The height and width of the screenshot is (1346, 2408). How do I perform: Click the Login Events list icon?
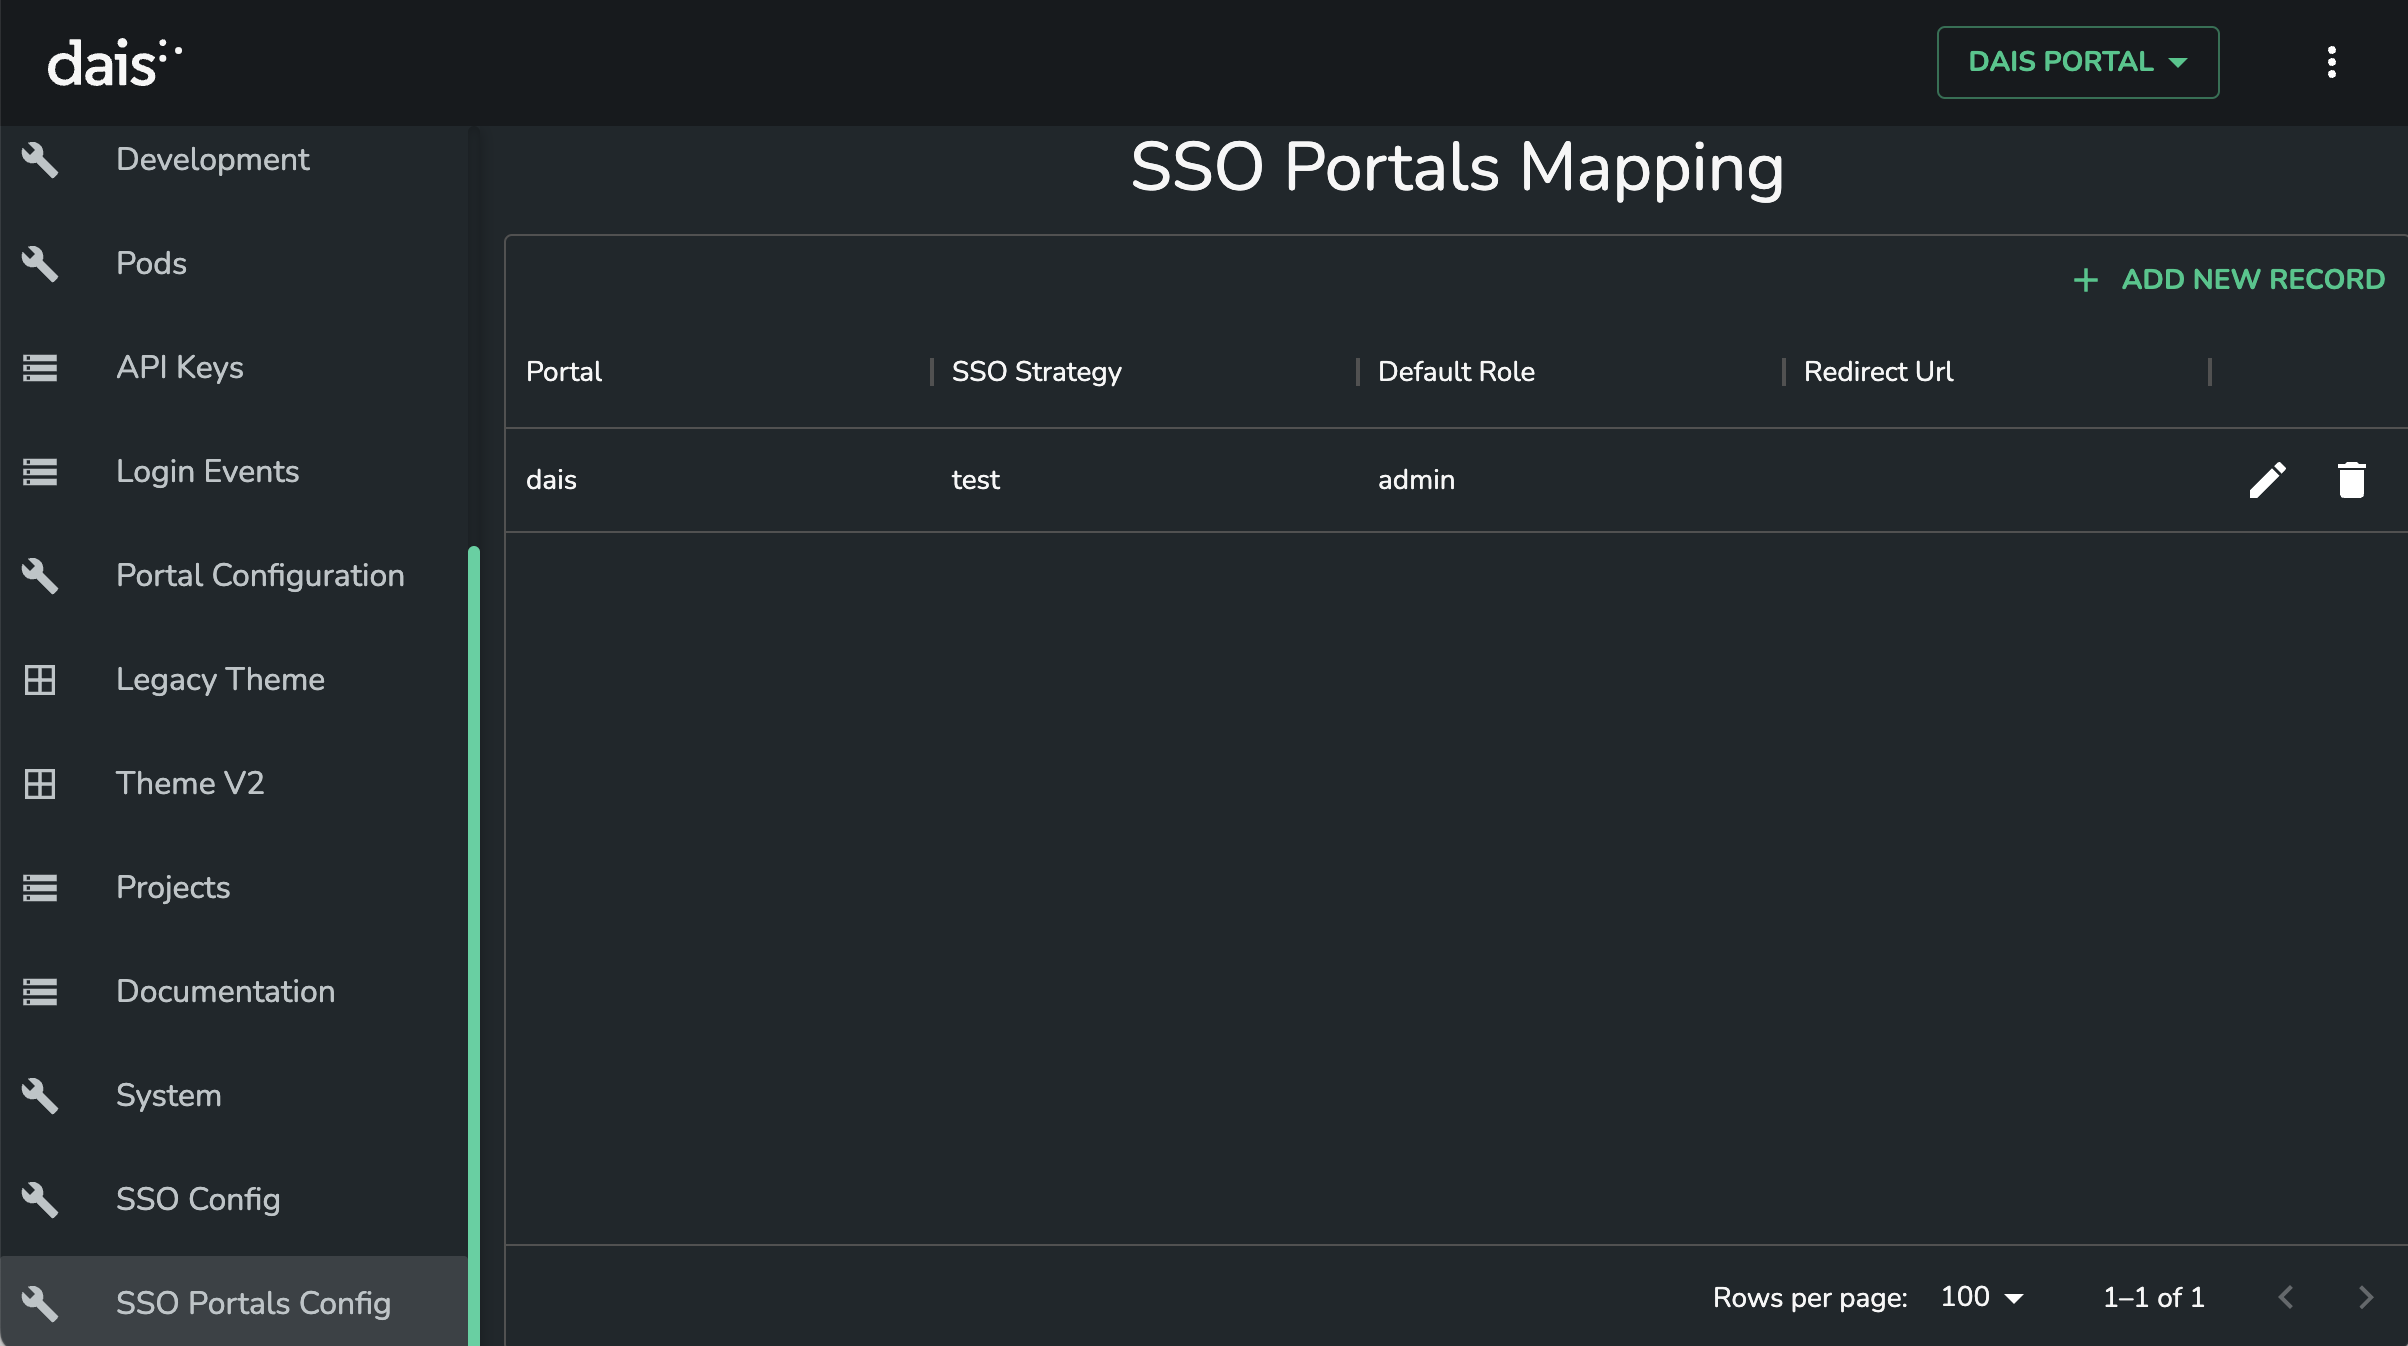tap(40, 471)
